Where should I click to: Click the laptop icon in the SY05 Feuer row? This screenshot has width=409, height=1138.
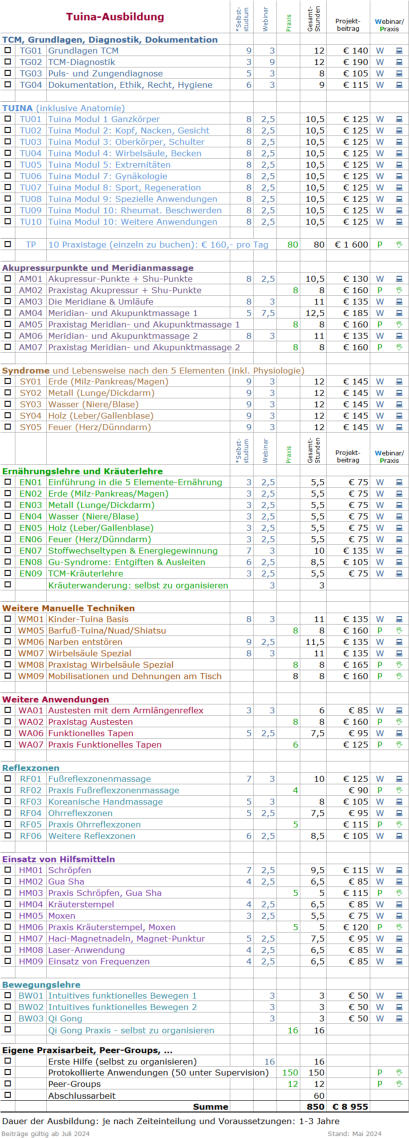(x=399, y=427)
